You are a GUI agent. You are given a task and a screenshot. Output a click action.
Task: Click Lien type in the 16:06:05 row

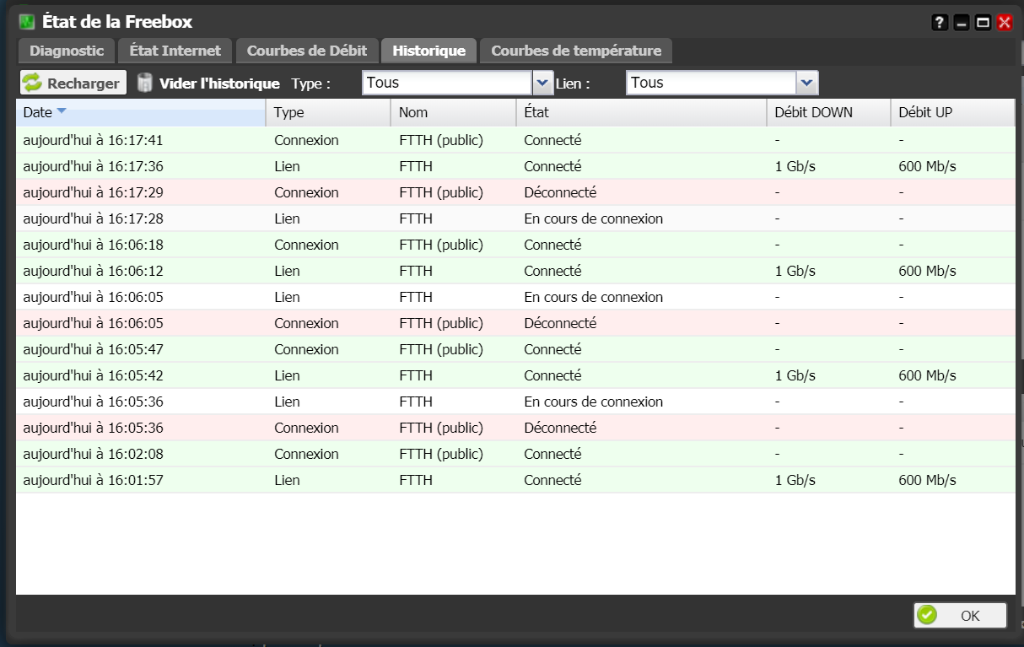tap(287, 297)
